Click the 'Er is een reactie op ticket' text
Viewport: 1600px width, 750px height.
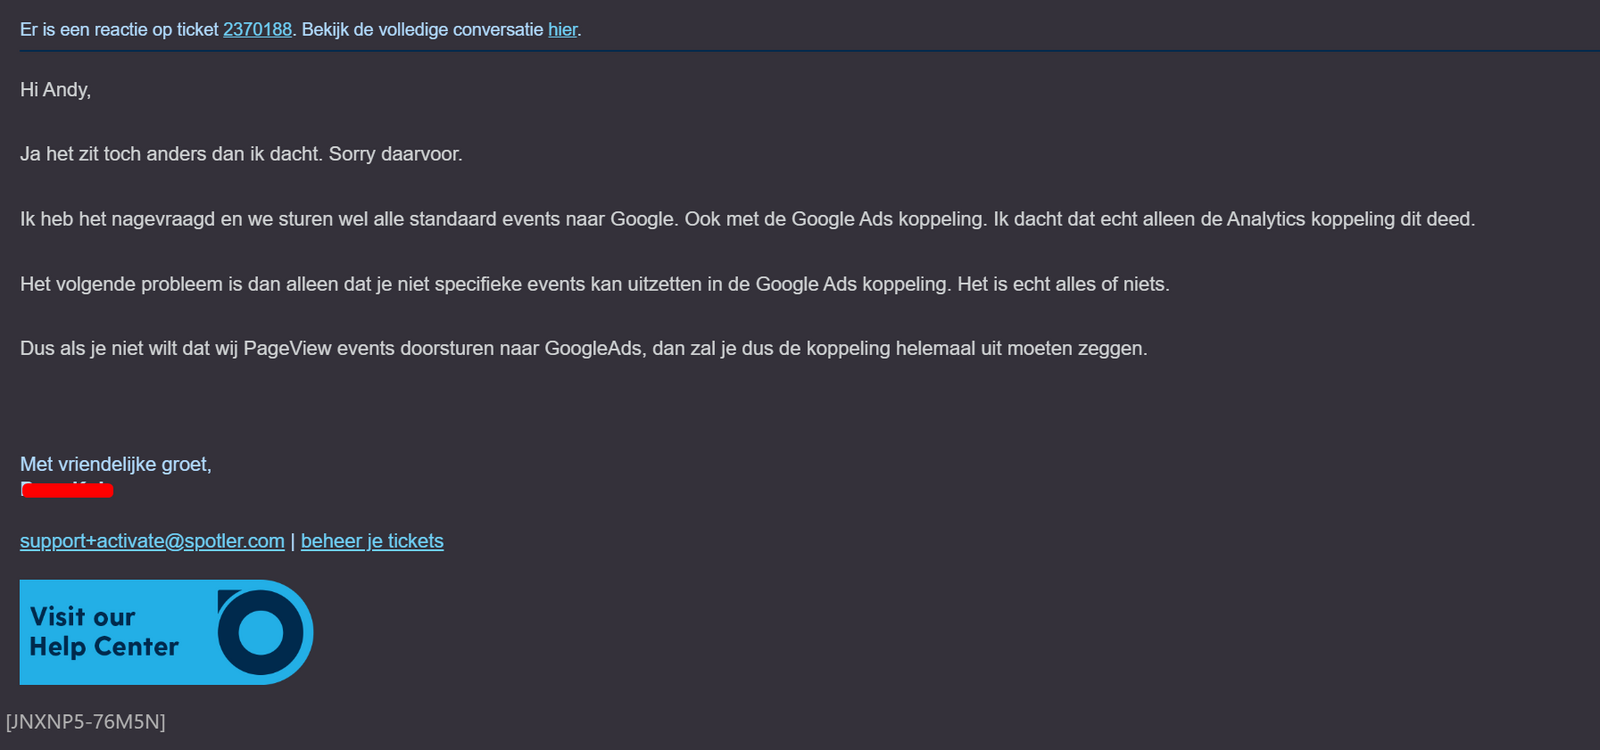[118, 30]
